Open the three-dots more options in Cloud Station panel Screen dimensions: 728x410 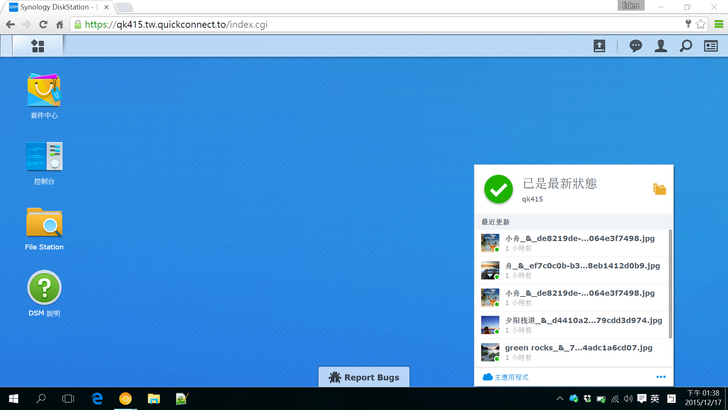[x=661, y=377]
